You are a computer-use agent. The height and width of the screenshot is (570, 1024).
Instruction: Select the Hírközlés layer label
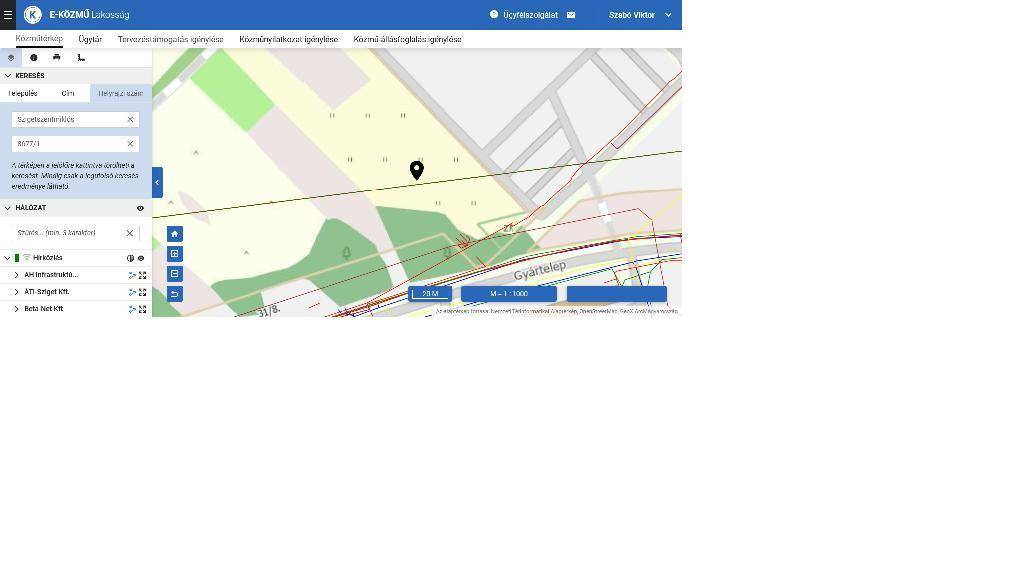[48, 258]
